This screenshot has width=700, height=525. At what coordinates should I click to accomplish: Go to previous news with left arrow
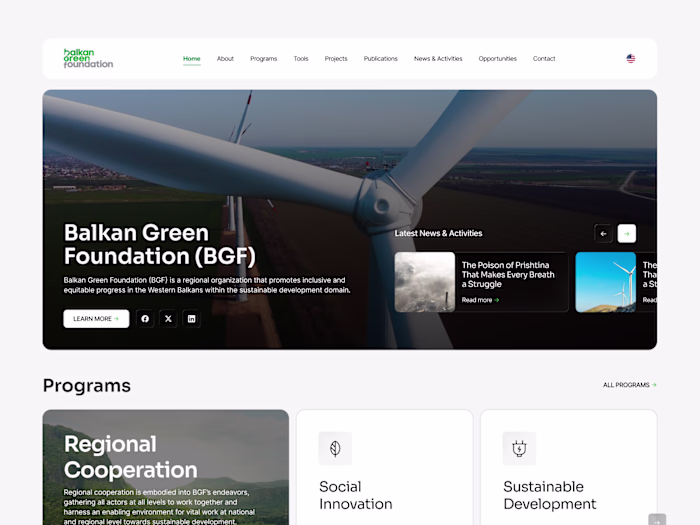click(603, 233)
